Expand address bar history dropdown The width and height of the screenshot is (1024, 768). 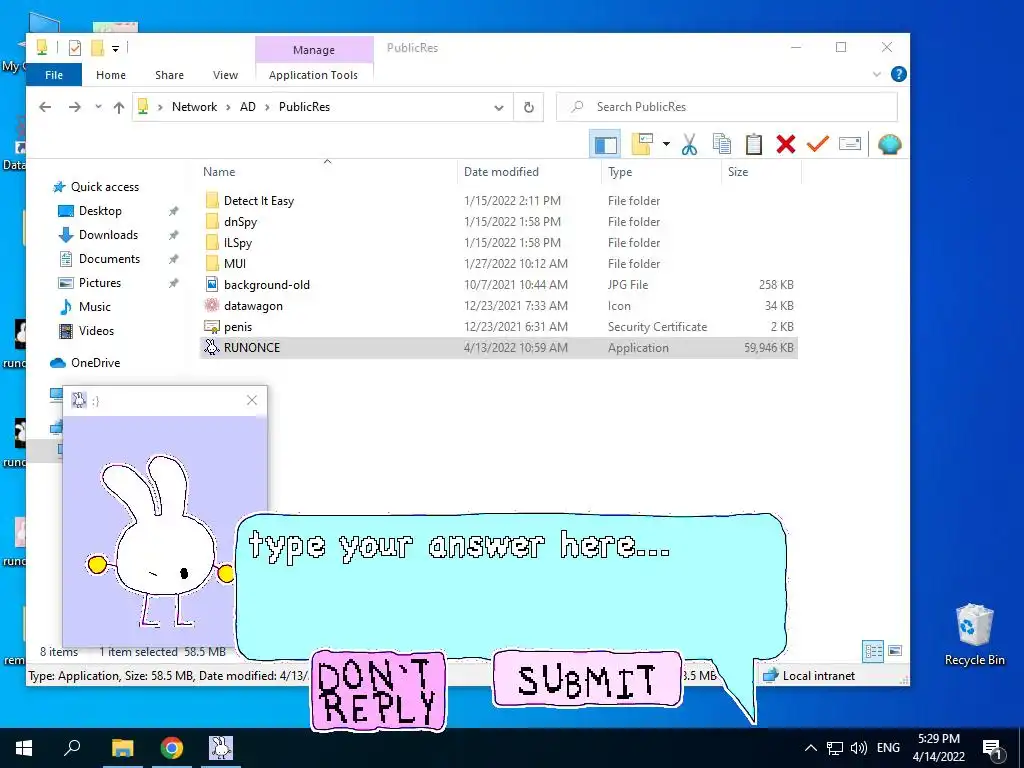(499, 107)
